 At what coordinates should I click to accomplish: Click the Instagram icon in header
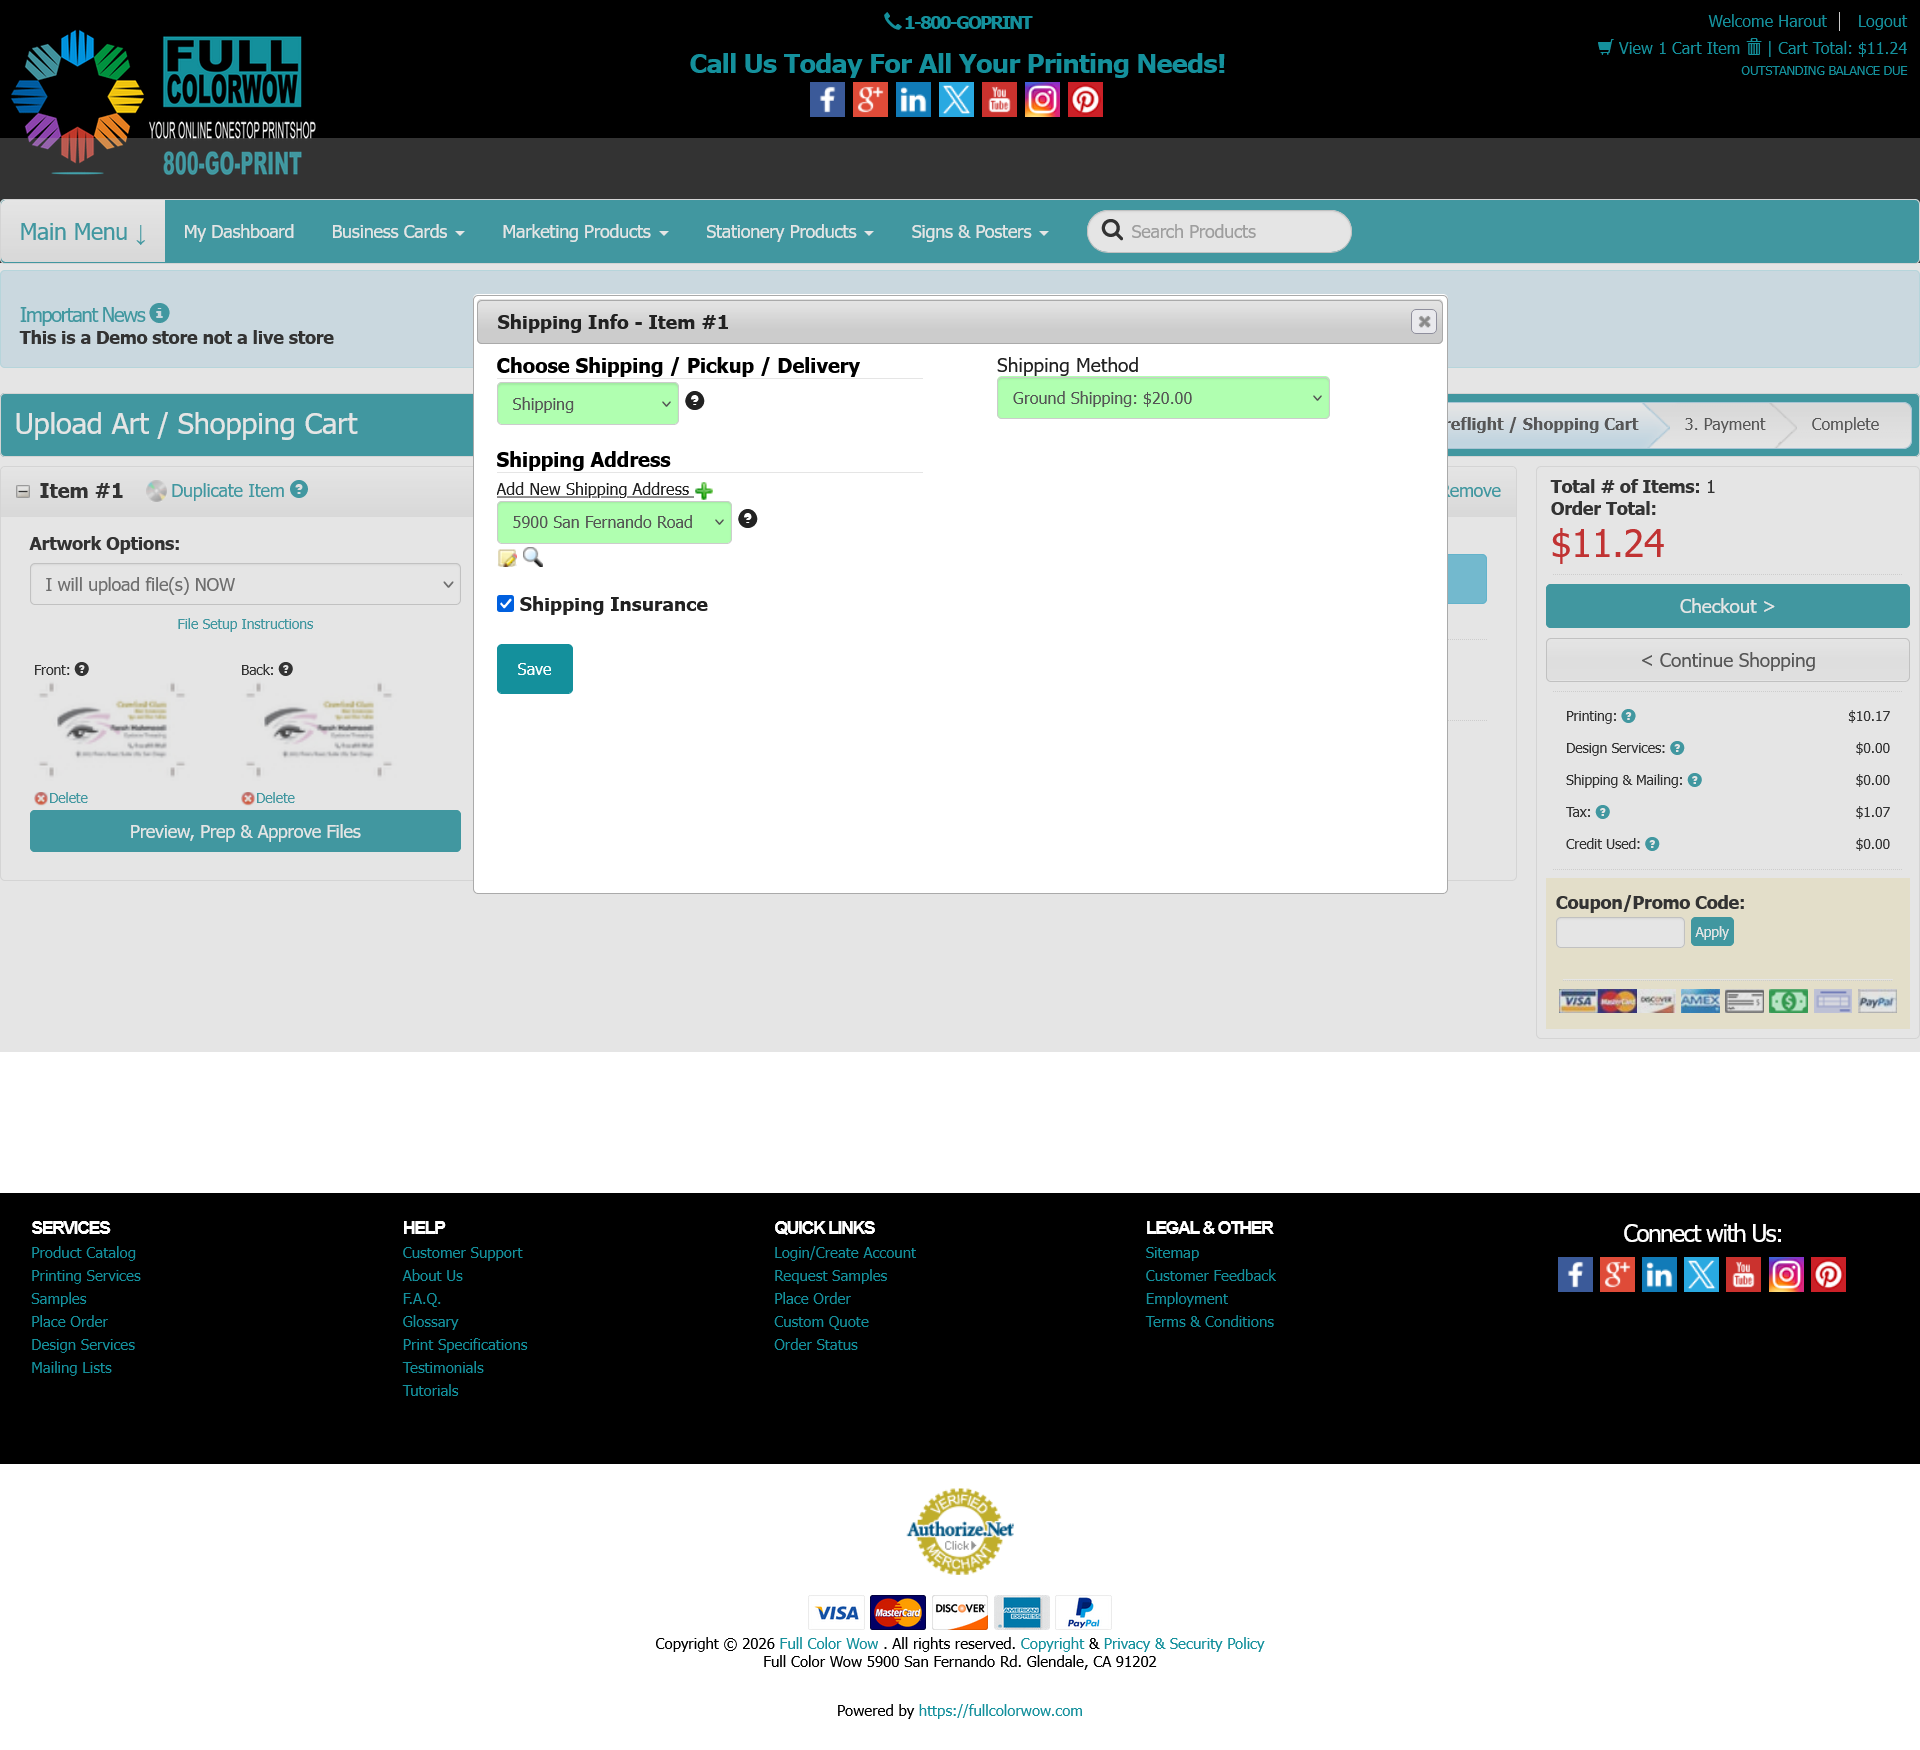pos(1042,100)
